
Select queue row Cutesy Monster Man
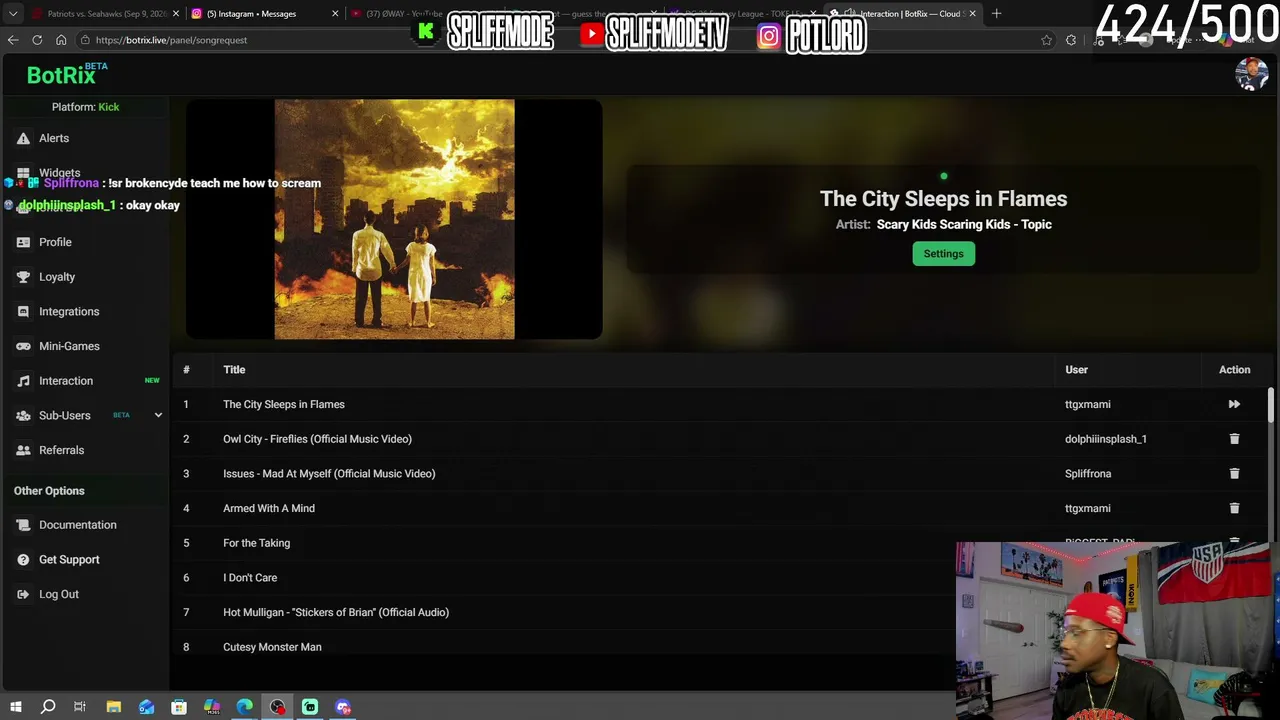[612, 647]
